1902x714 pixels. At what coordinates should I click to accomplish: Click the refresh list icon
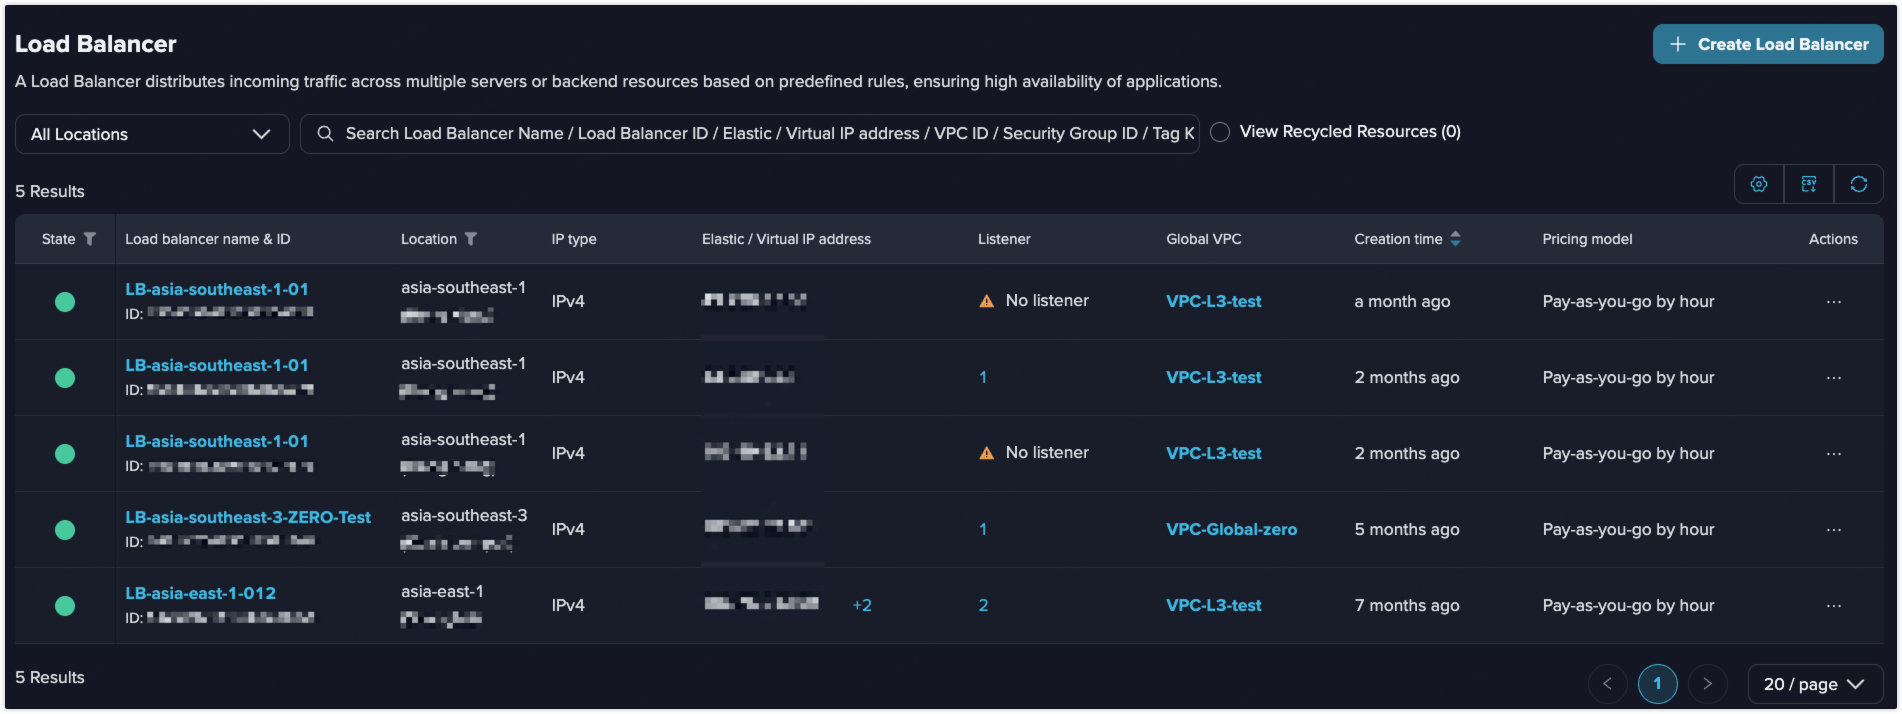(x=1859, y=184)
